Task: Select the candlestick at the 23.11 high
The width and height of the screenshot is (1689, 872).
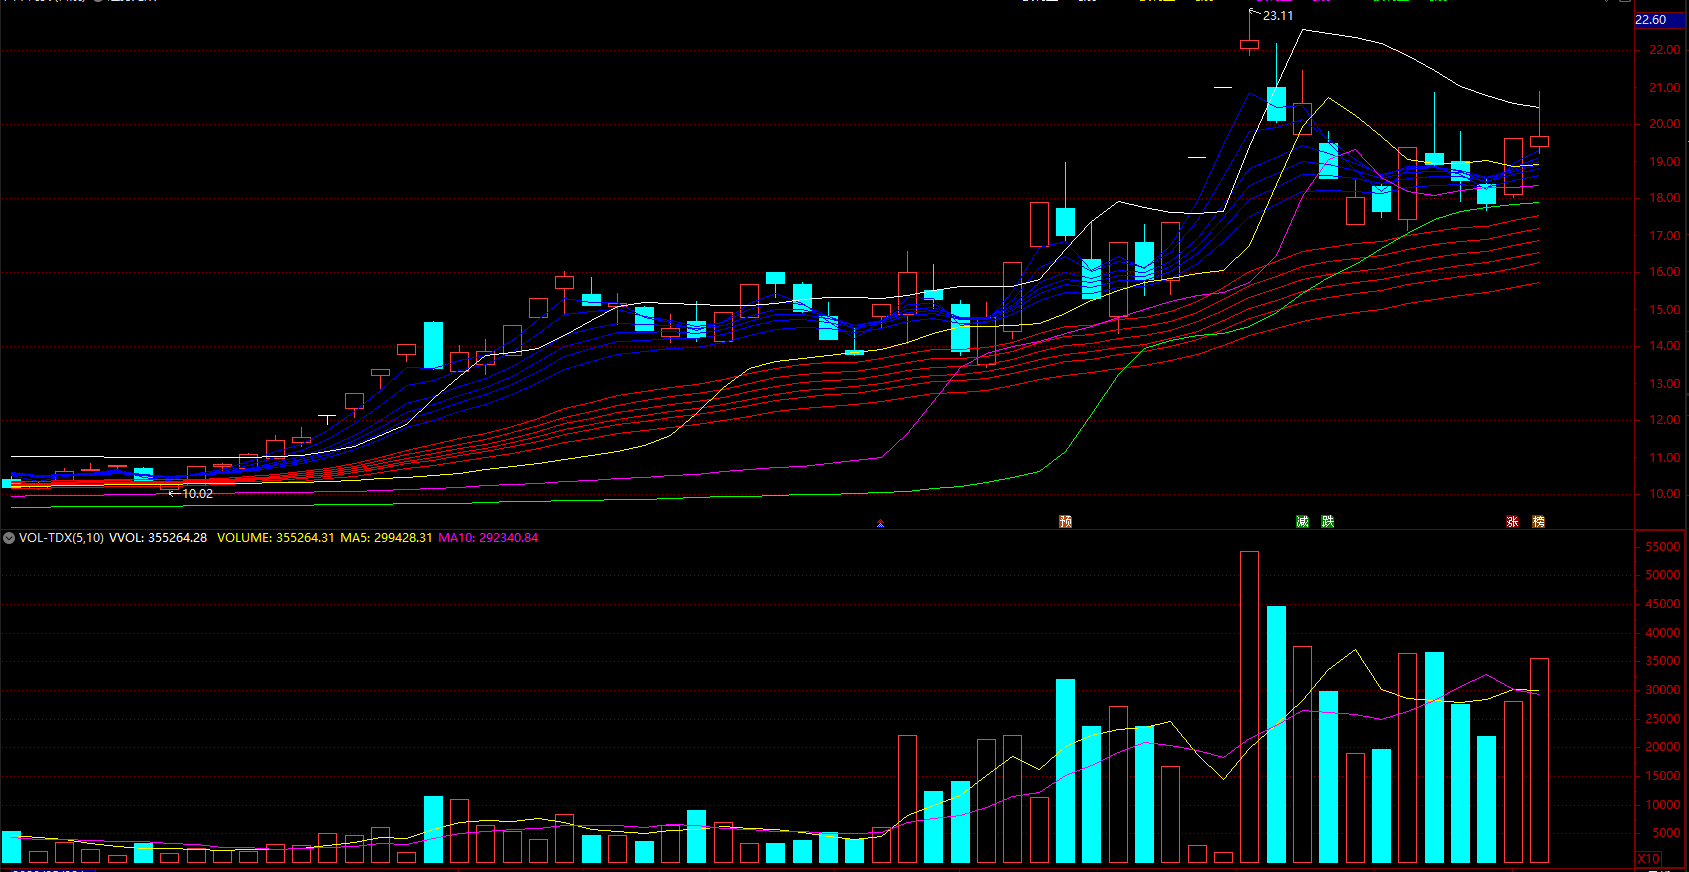Action: [1249, 44]
